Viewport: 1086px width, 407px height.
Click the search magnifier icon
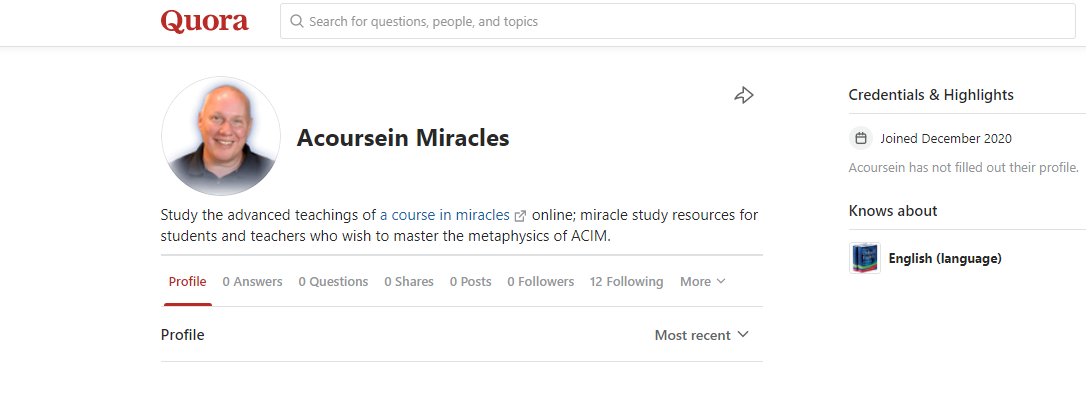pyautogui.click(x=296, y=21)
